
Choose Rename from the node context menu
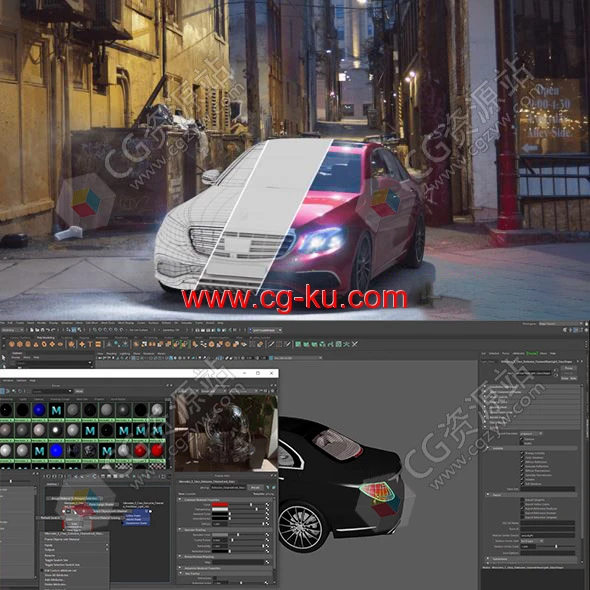50,555
